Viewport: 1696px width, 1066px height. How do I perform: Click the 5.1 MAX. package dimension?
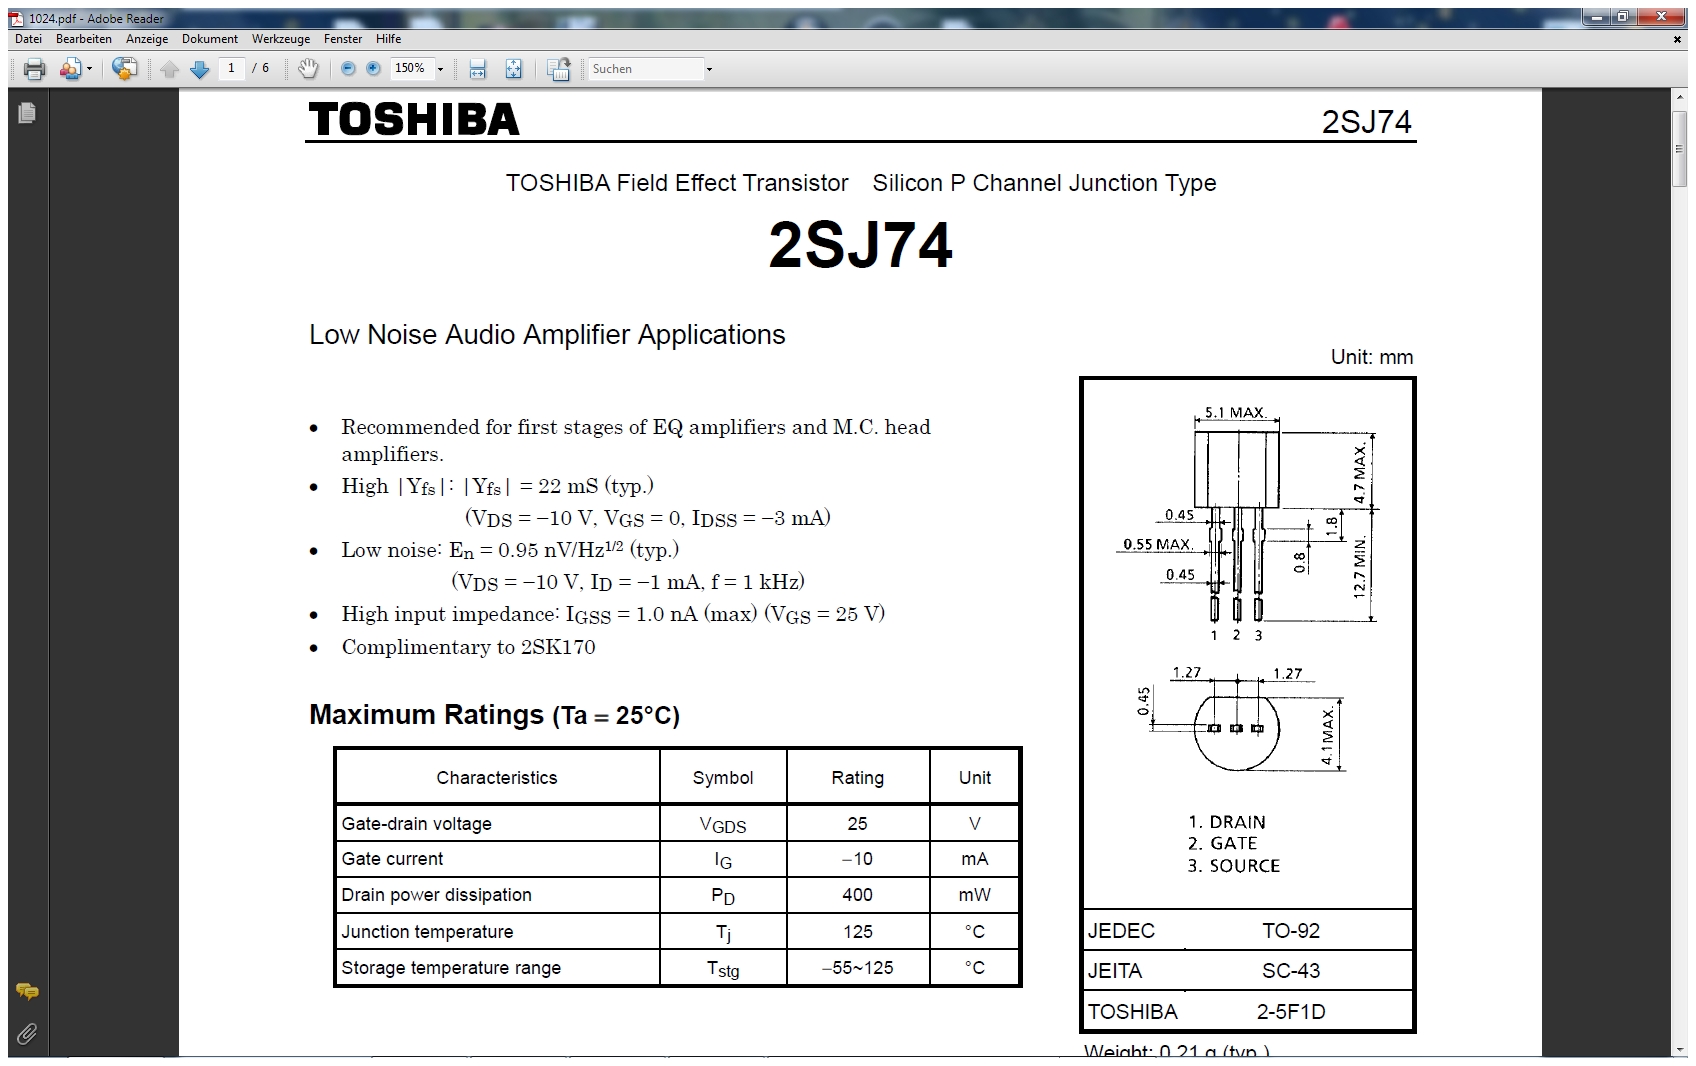pos(1236,412)
